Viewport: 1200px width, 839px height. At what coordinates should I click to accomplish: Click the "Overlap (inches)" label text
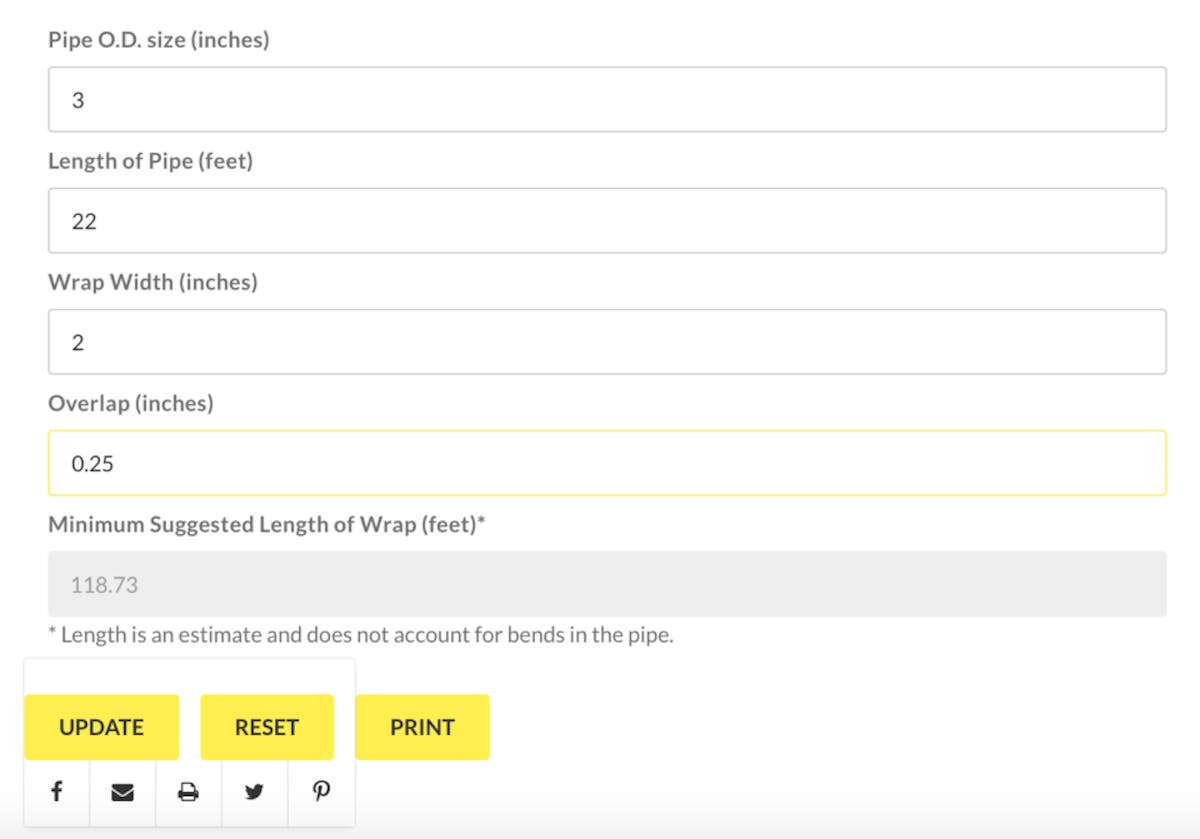coord(131,404)
